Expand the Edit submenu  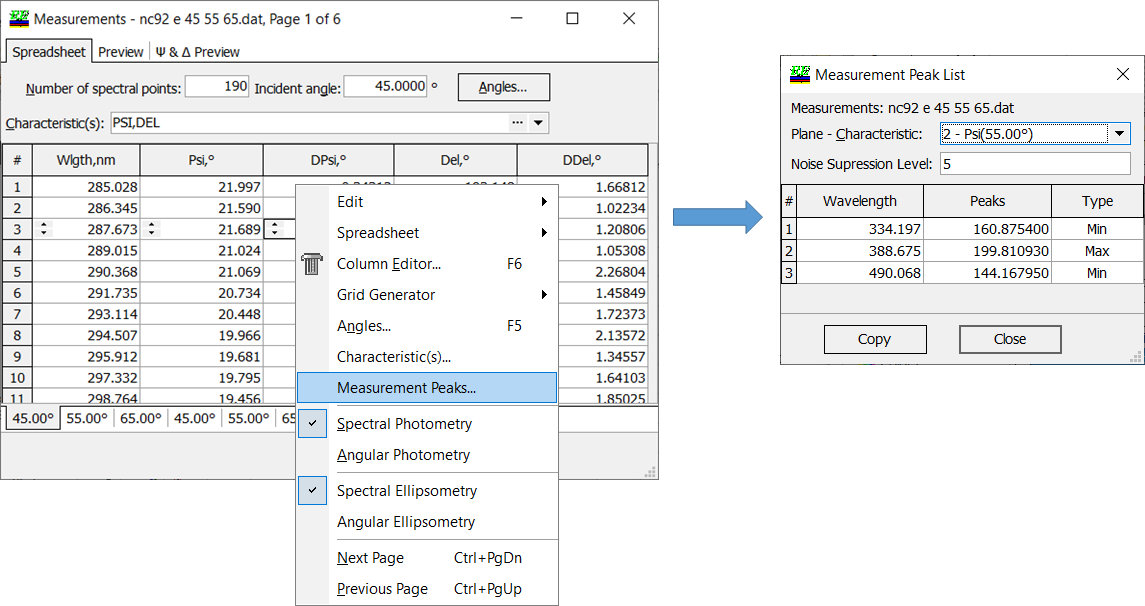(x=427, y=202)
